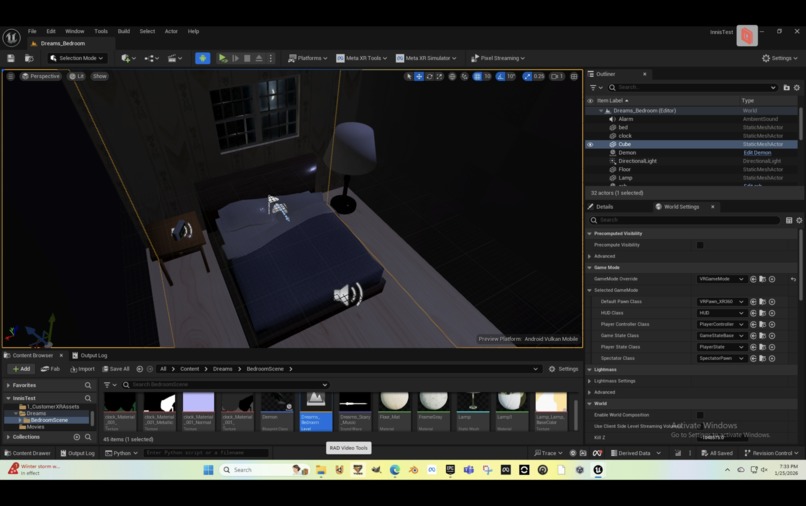Click the Outliner visibility column header eye
Screen dimensions: 806x506
click(x=590, y=101)
